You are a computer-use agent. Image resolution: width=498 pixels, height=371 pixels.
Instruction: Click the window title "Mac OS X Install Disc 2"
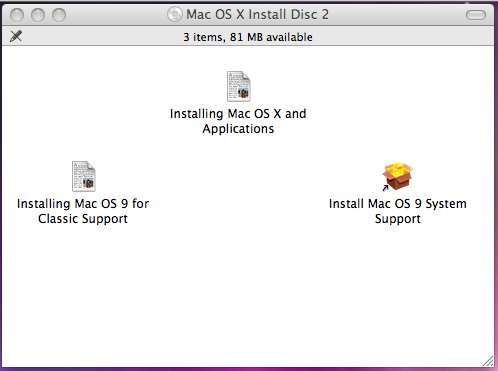pyautogui.click(x=257, y=14)
